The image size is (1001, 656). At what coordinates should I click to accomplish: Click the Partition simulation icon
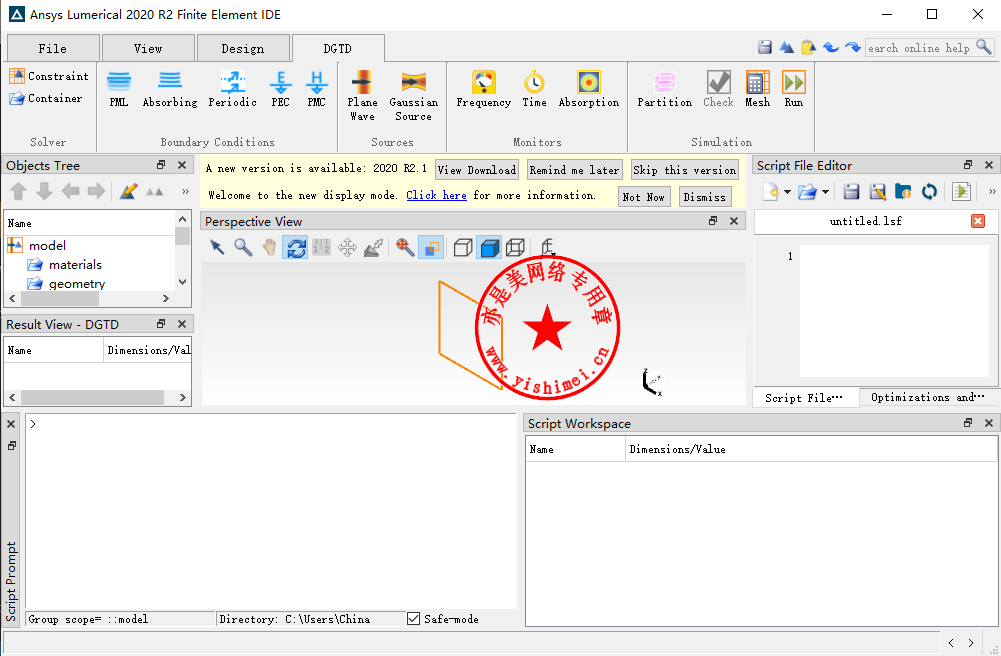coord(665,89)
